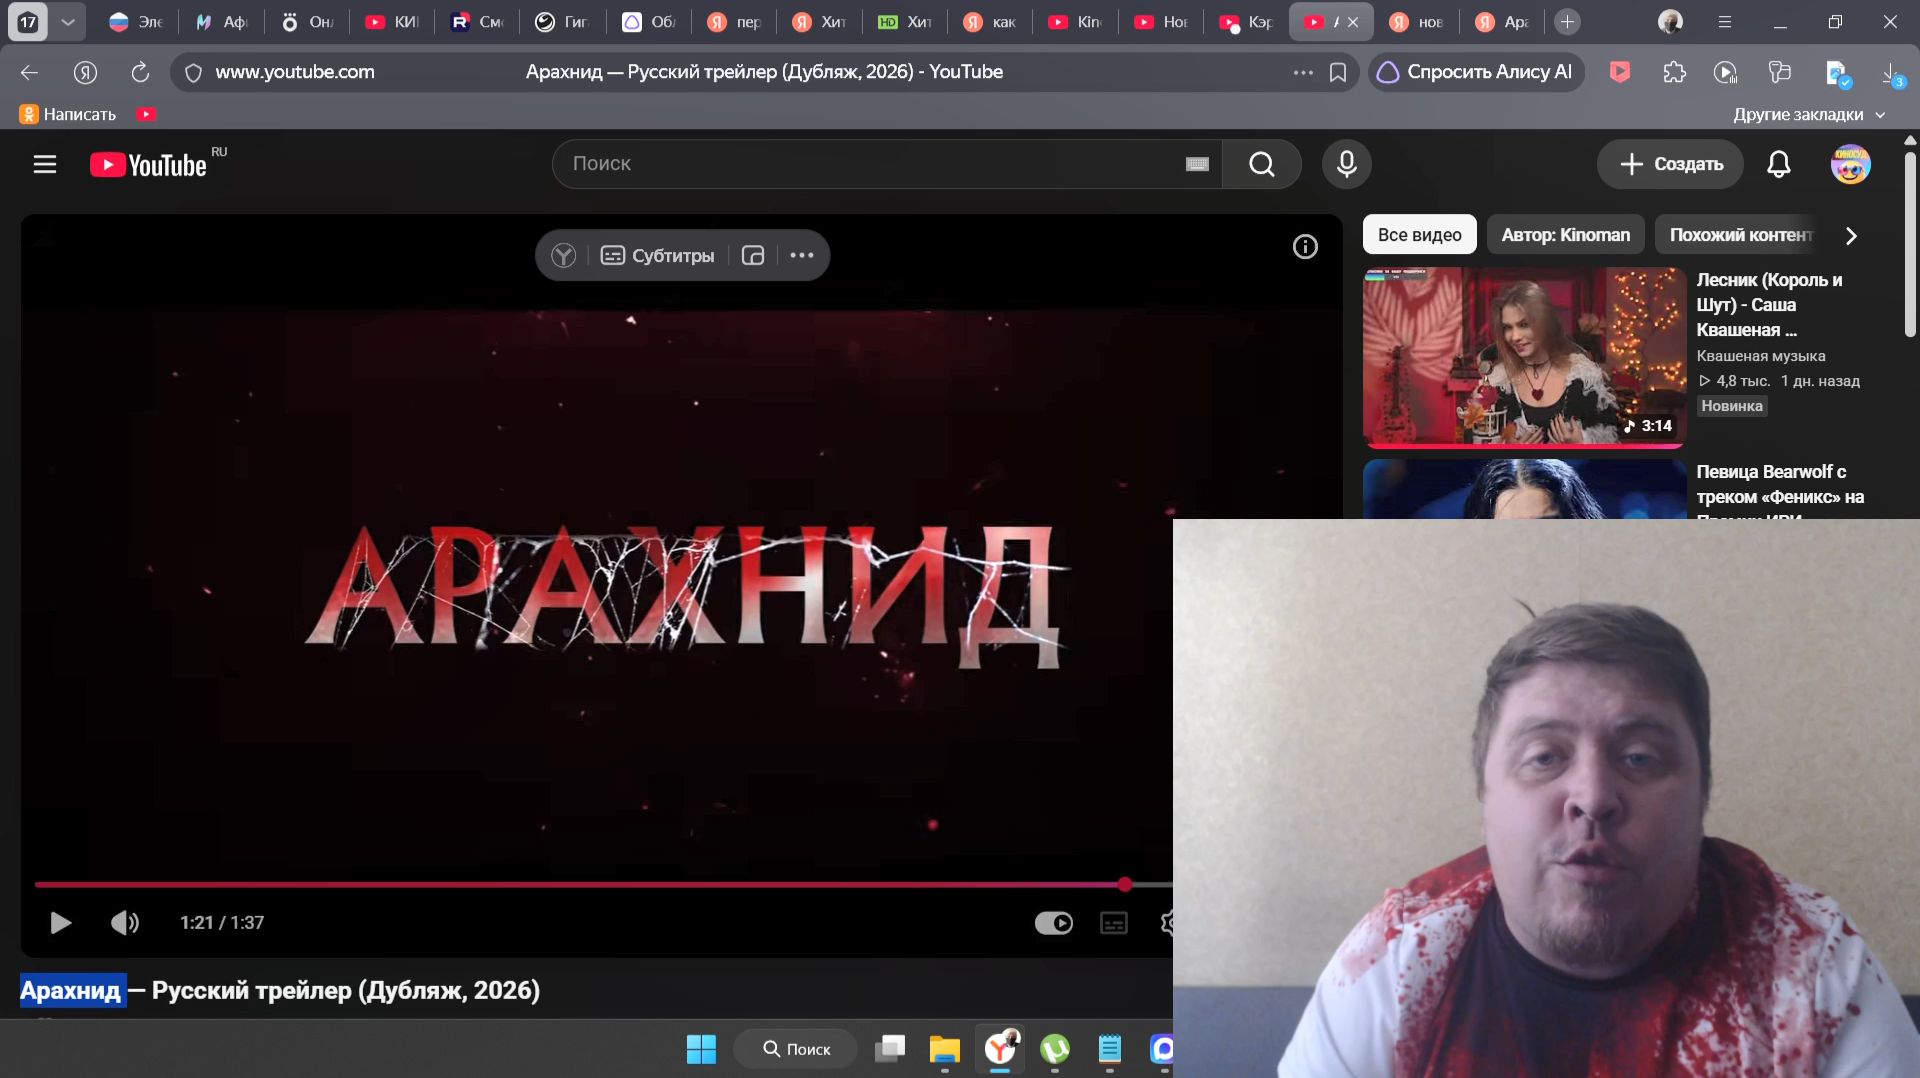This screenshot has height=1078, width=1920.
Task: Switch to the Kin browser tab
Action: [1075, 22]
